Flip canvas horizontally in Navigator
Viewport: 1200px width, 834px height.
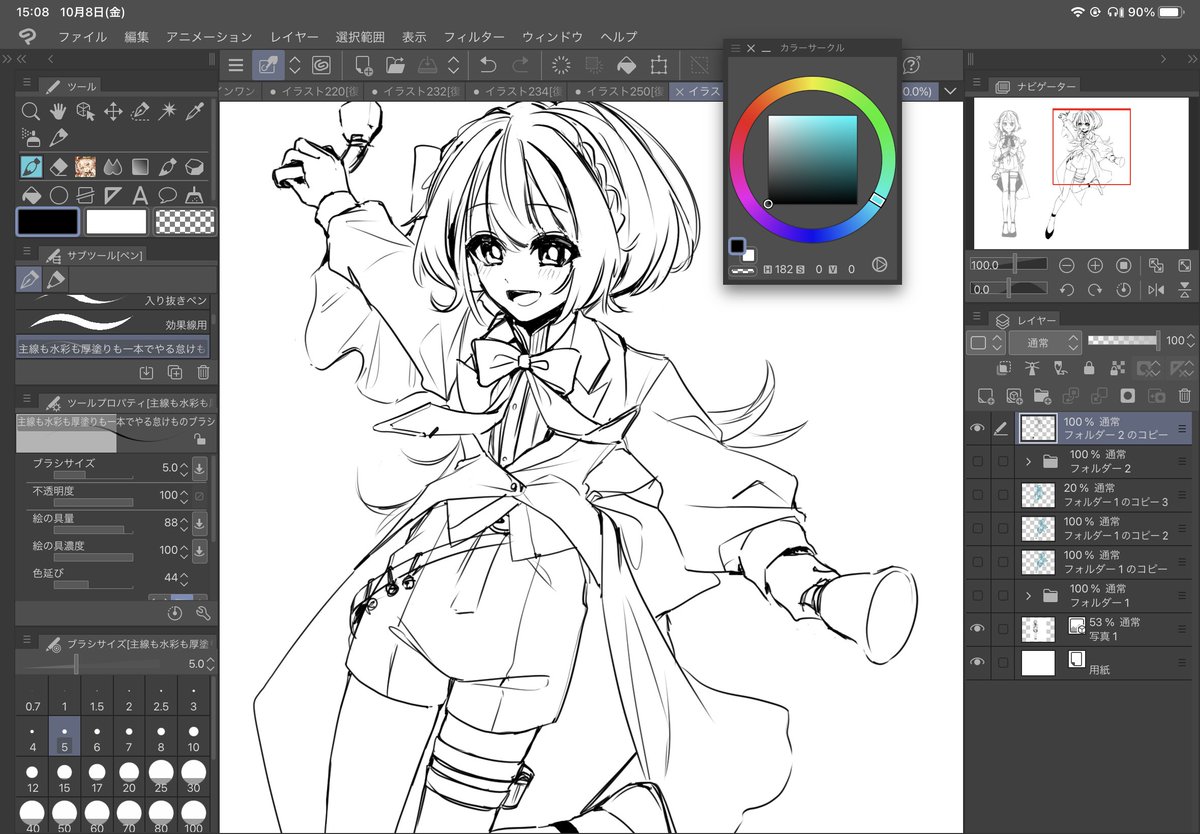[x=1157, y=290]
